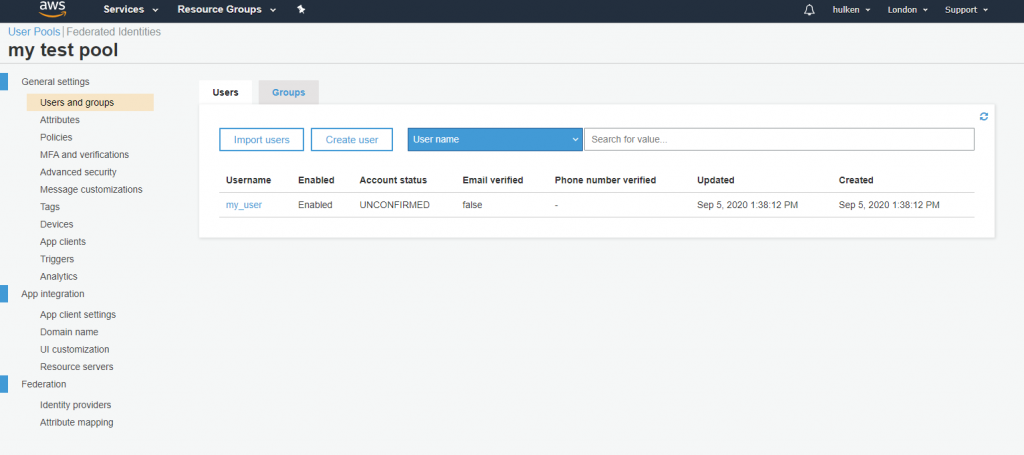The height and width of the screenshot is (455, 1024).
Task: Click the pin shortcut icon in navbar
Action: point(301,10)
